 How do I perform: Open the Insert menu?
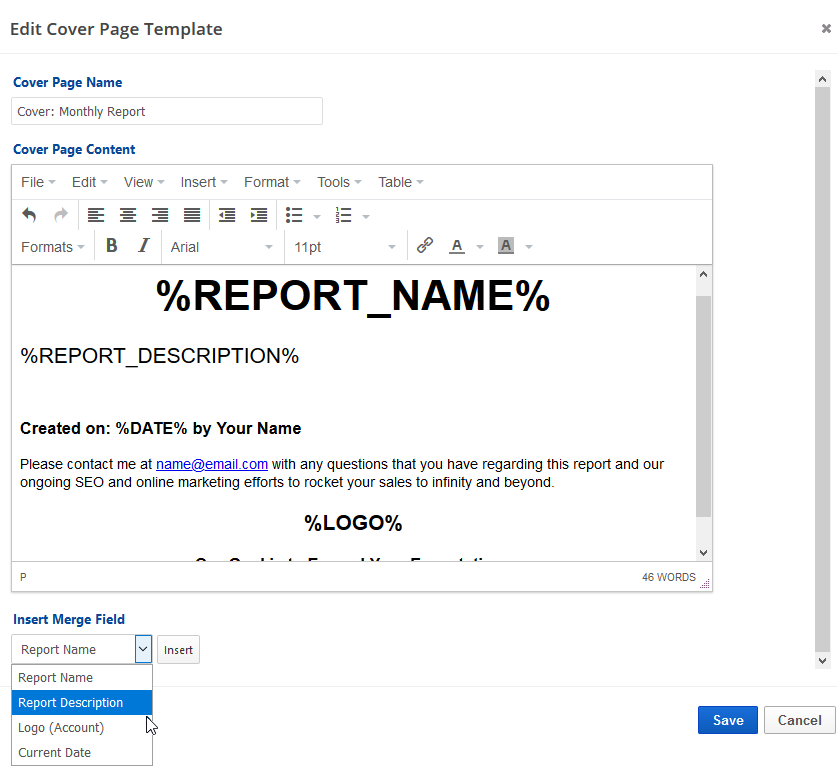click(x=204, y=182)
